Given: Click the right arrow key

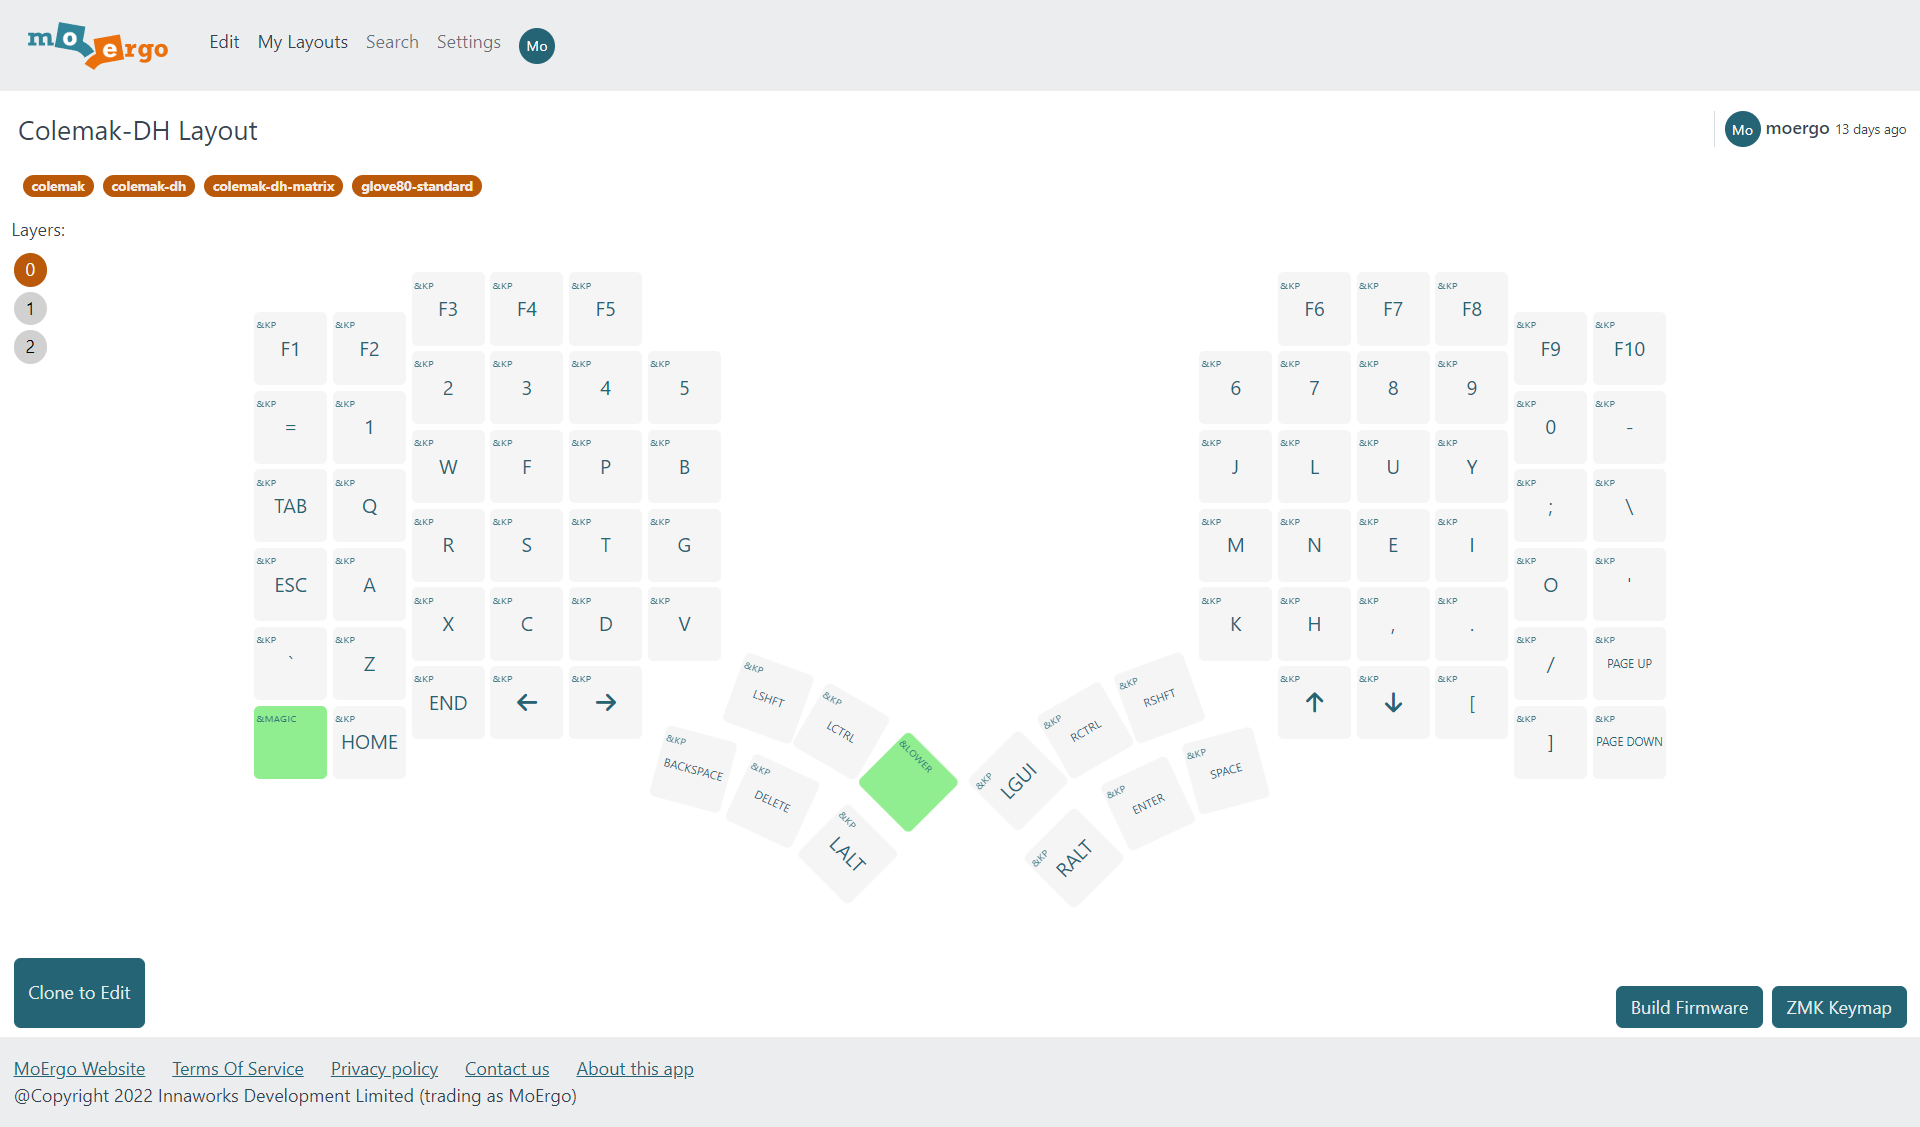Looking at the screenshot, I should pyautogui.click(x=605, y=703).
